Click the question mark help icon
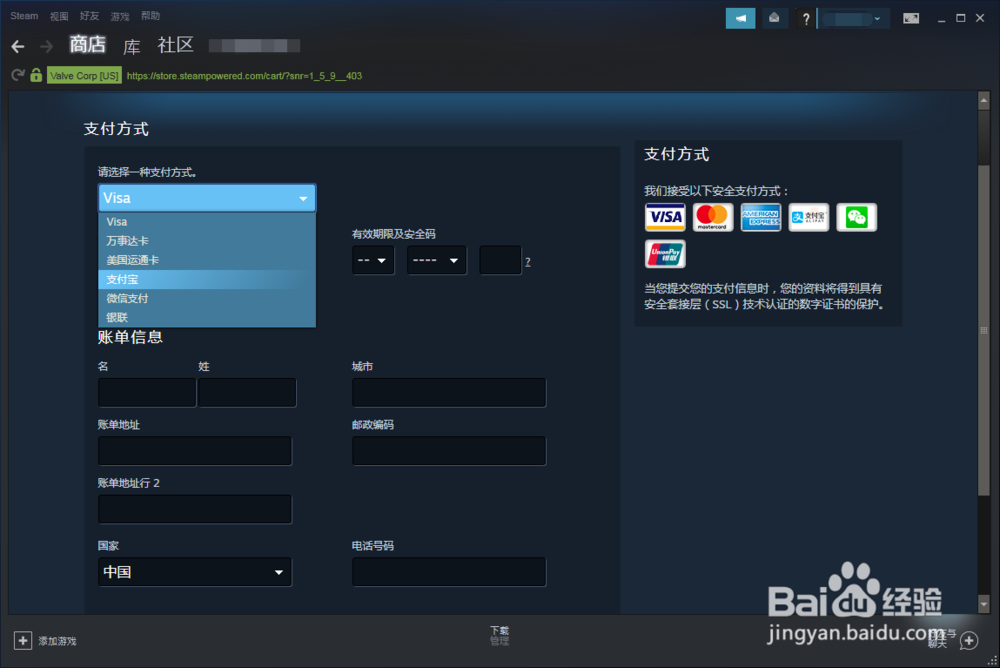This screenshot has width=1000, height=668. 806,19
